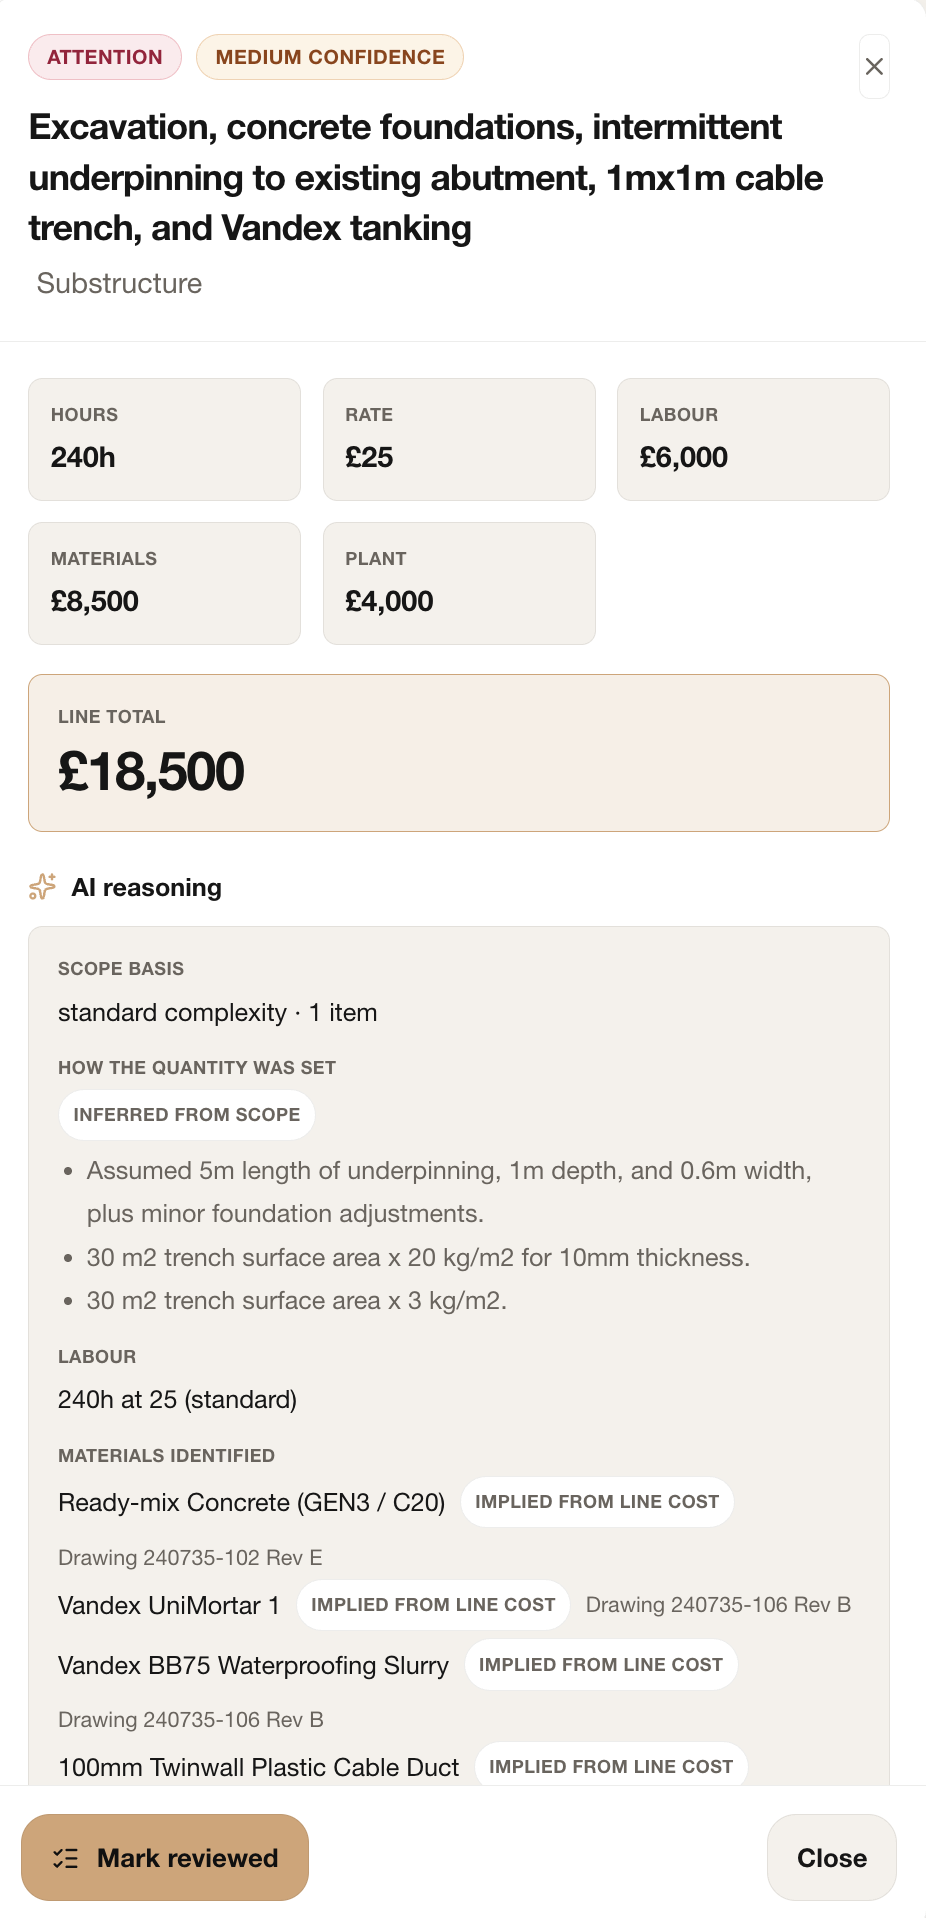Click the Close button at bottom
Screen dimensions: 926x1918
pos(832,1857)
